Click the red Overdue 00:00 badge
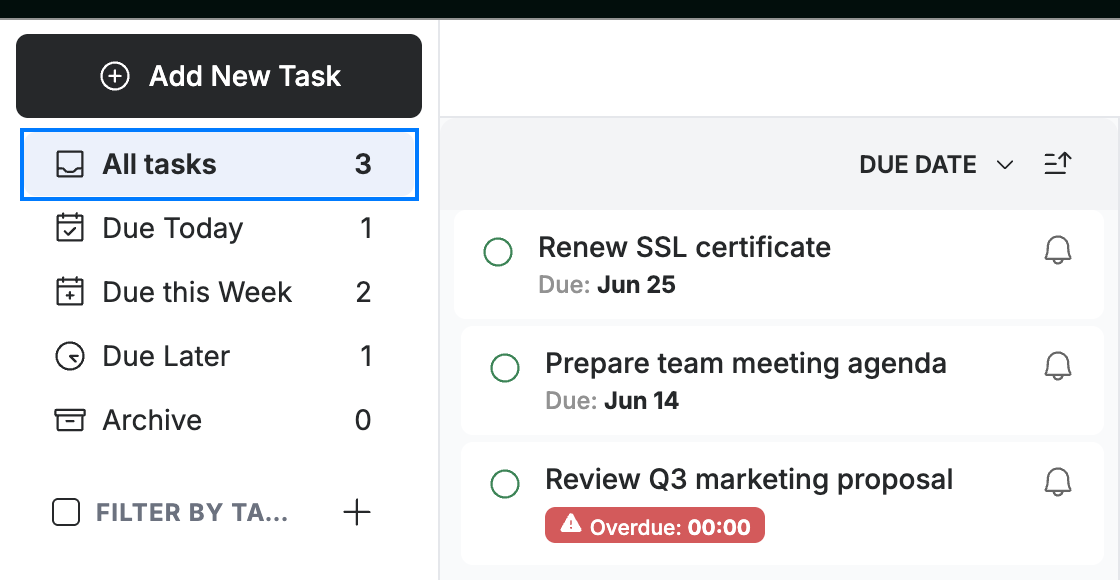 [655, 526]
